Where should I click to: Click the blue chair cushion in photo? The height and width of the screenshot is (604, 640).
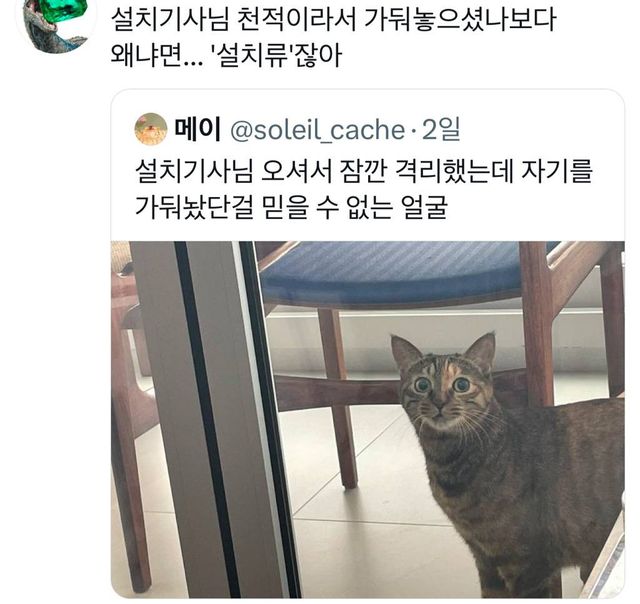pyautogui.click(x=388, y=269)
